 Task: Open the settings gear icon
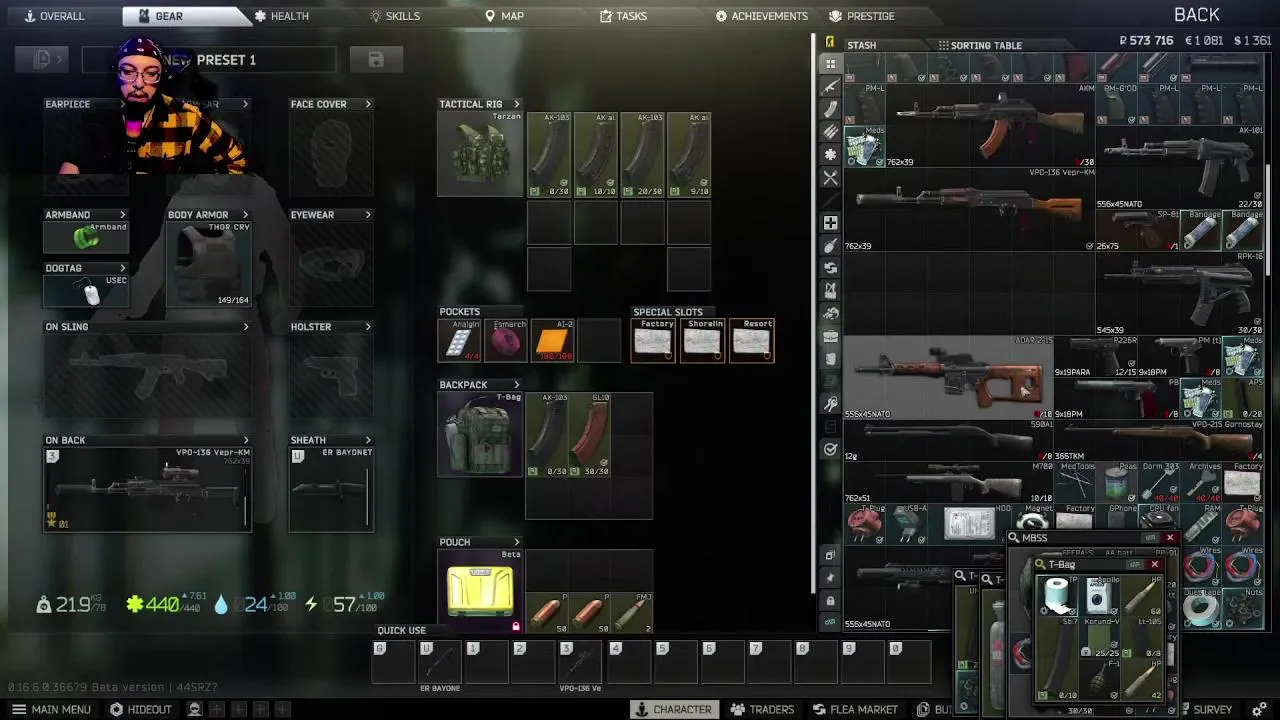[x=1259, y=709]
